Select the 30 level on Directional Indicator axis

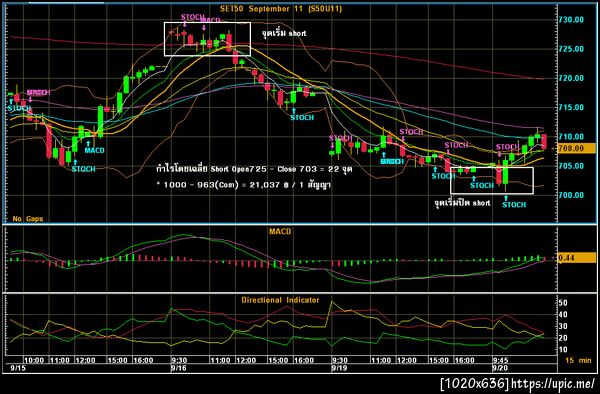point(563,326)
